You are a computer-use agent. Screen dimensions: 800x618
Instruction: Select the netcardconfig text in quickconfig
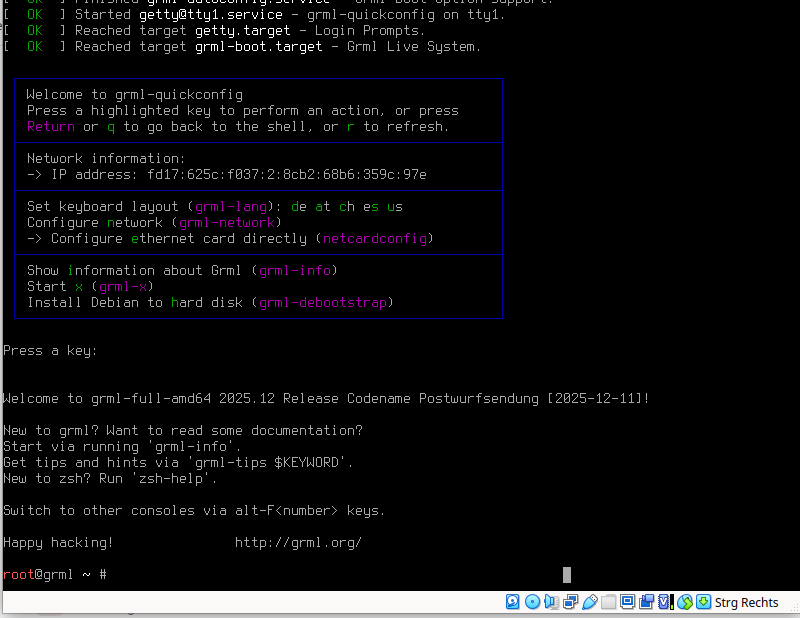[x=374, y=239]
